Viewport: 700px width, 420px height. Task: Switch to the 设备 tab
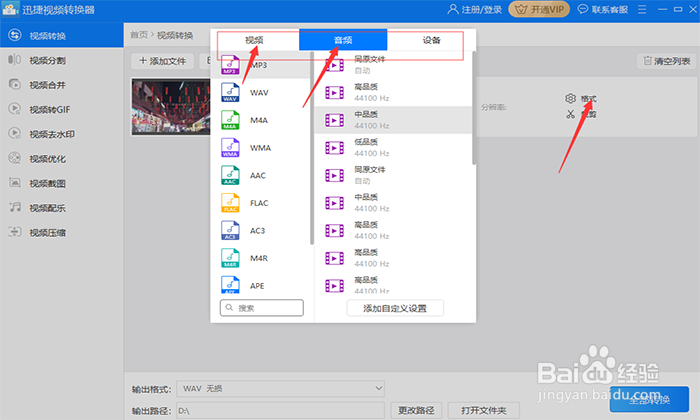[x=431, y=40]
